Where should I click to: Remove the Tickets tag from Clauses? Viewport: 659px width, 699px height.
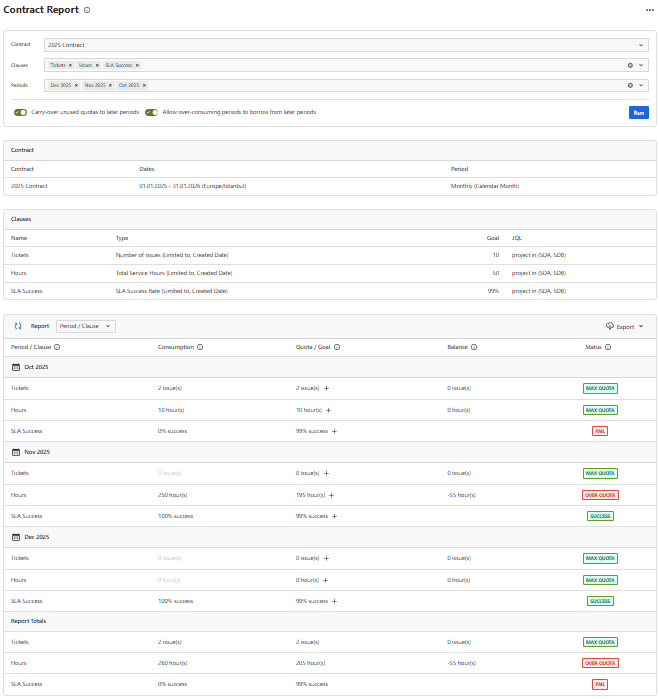coord(70,65)
